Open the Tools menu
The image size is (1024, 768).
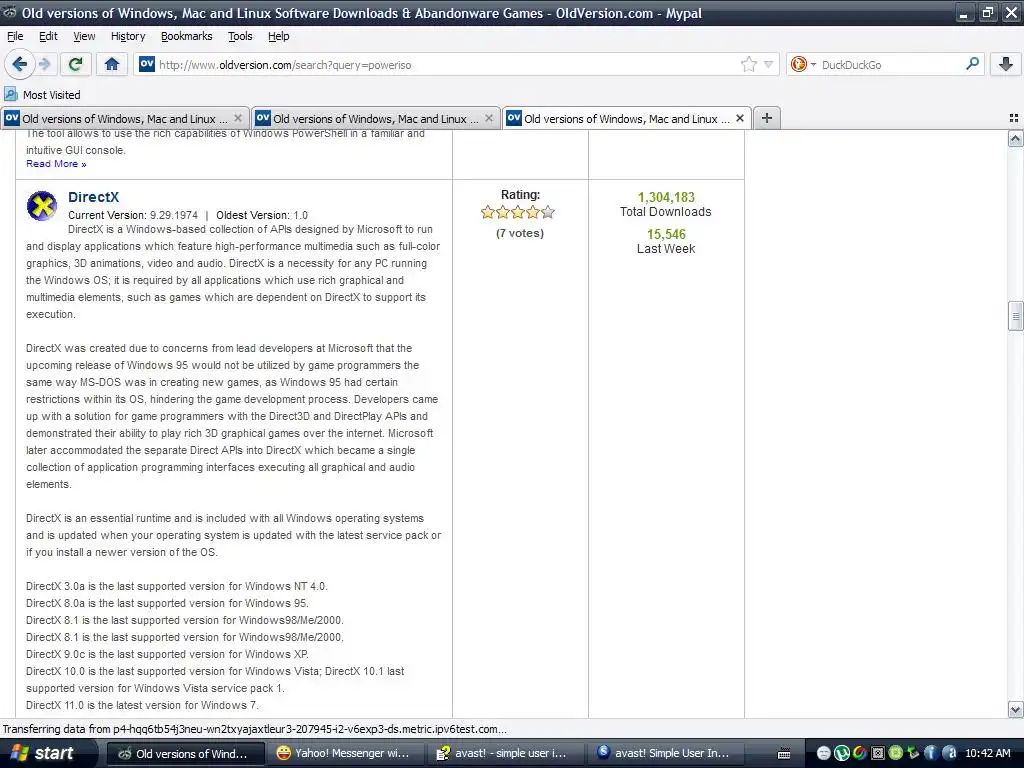click(240, 37)
